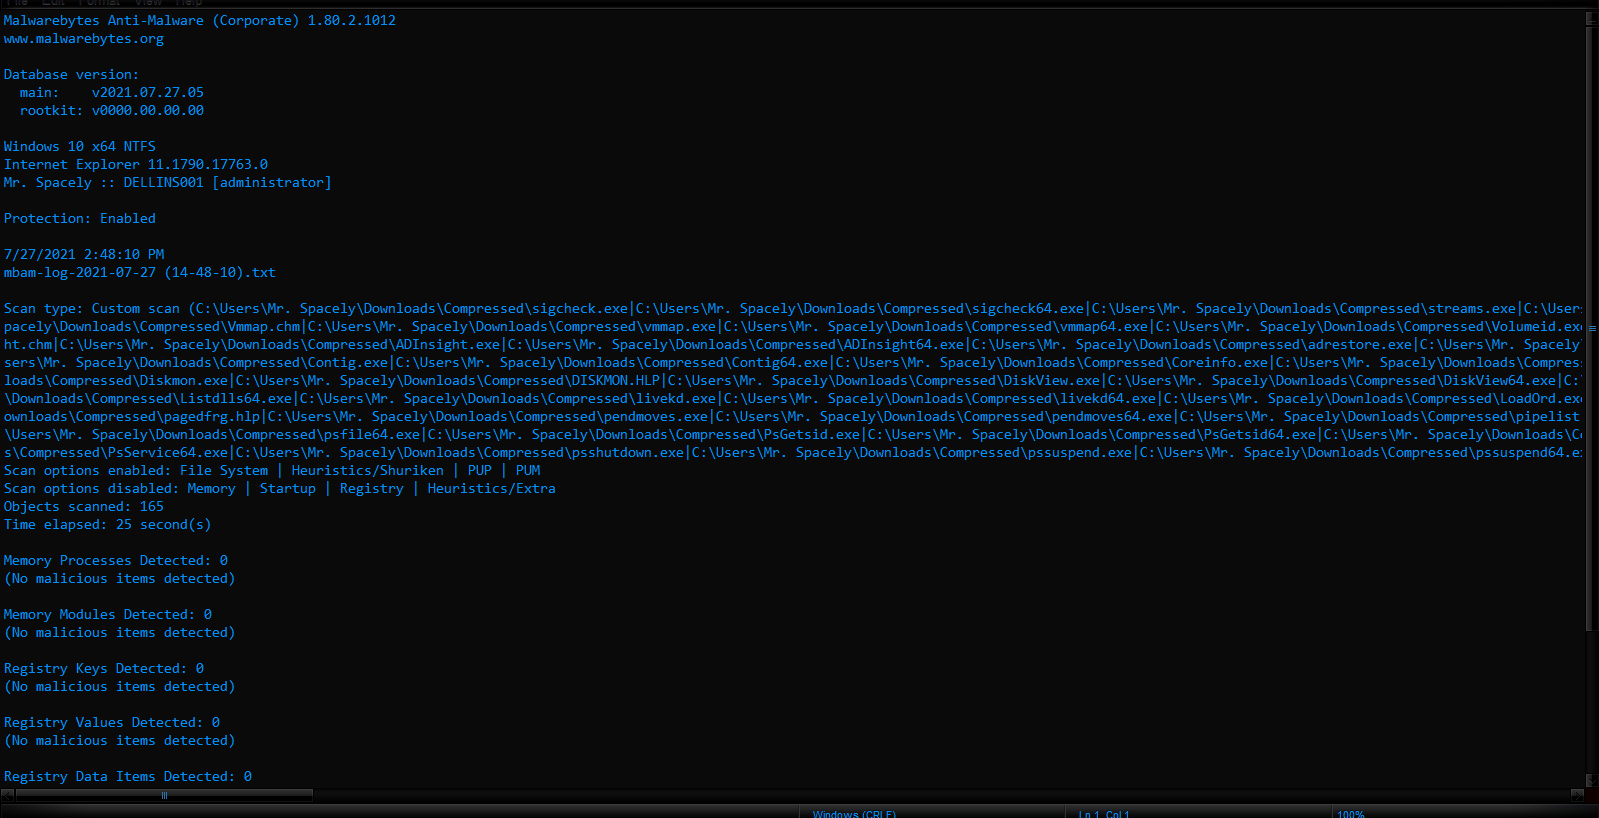The height and width of the screenshot is (818, 1599).
Task: Click the sigcheck.exe path in scan list
Action: pos(412,308)
